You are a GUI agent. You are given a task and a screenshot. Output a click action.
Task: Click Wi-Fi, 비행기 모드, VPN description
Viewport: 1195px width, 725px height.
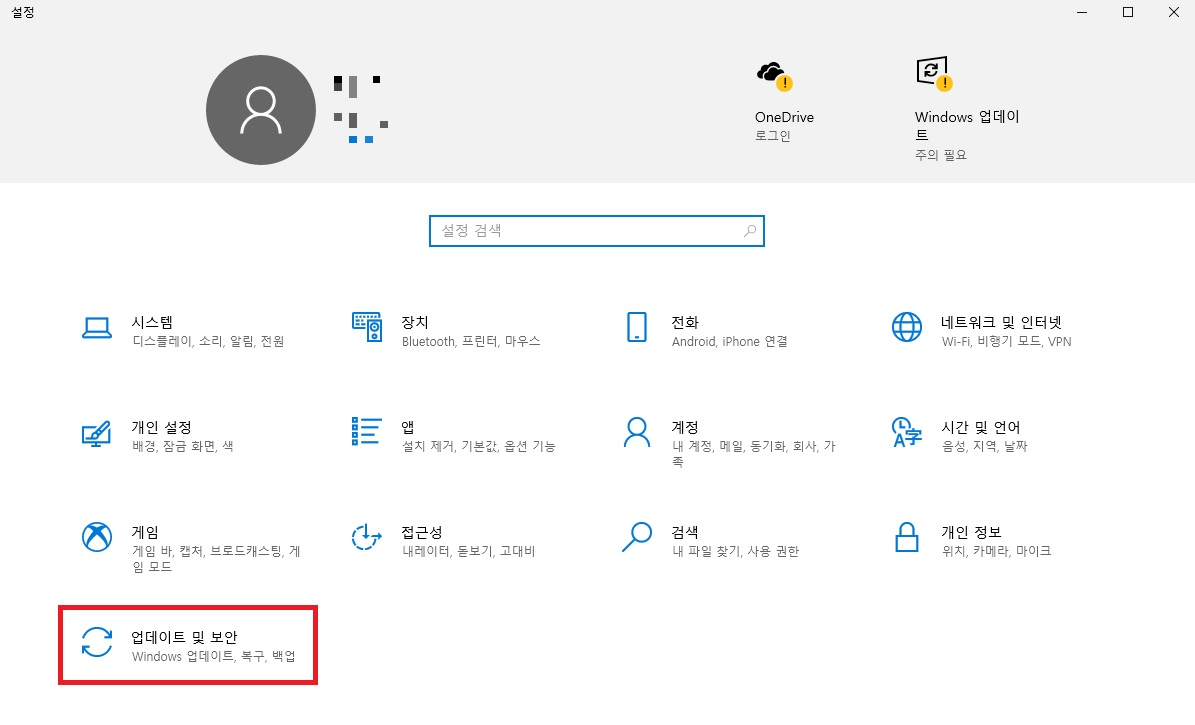1006,342
